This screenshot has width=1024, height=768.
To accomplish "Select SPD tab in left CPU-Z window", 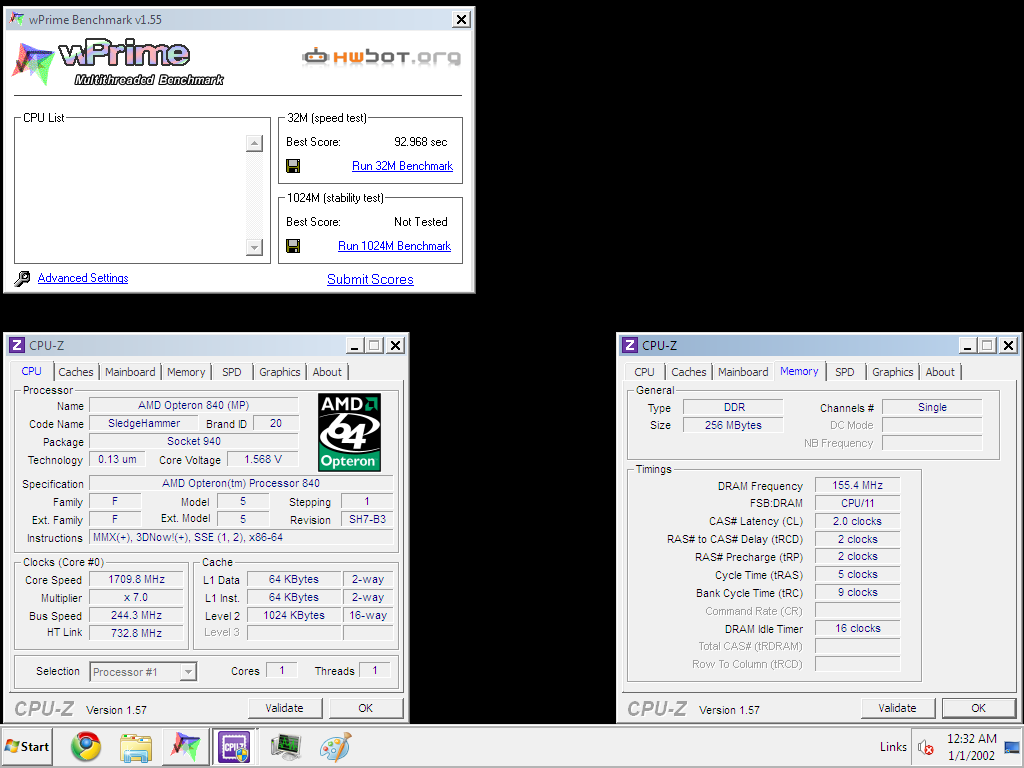I will (x=232, y=372).
